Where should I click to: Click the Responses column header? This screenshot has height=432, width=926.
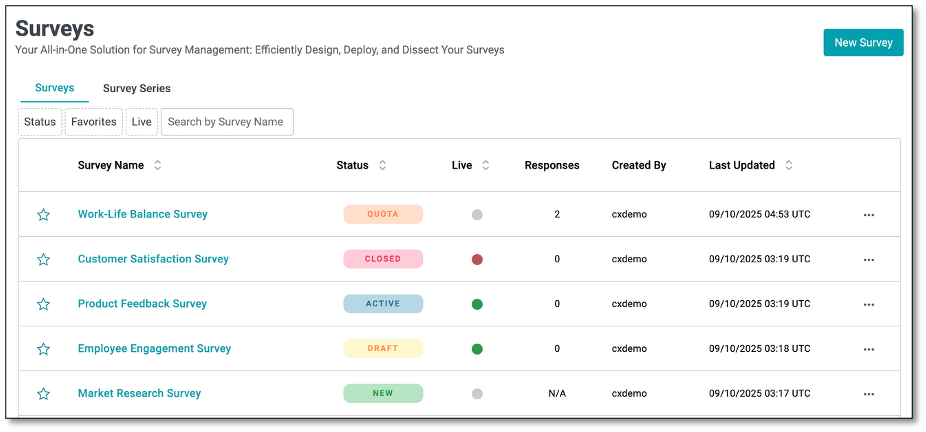click(552, 166)
